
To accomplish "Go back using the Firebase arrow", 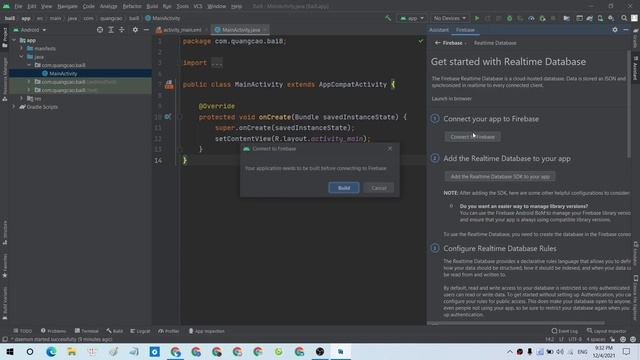I will [438, 43].
